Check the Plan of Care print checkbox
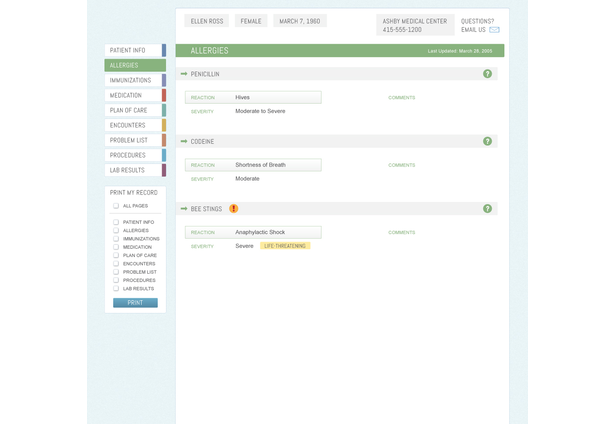This screenshot has height=424, width=615. coord(116,255)
